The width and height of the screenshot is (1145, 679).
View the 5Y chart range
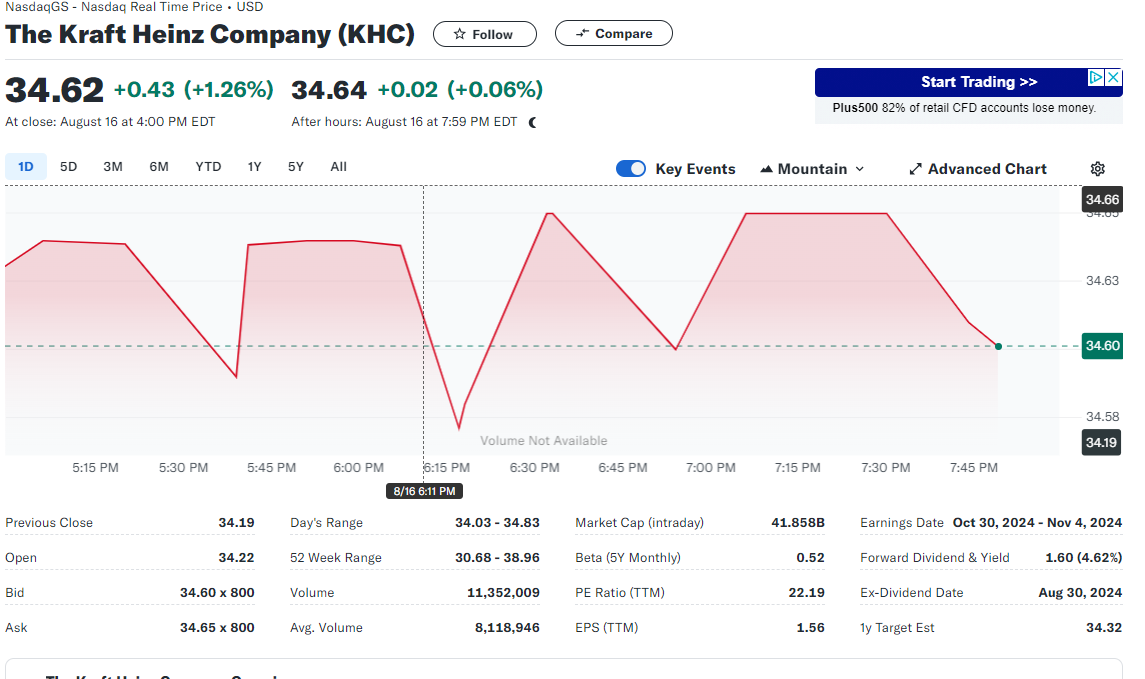coord(296,167)
